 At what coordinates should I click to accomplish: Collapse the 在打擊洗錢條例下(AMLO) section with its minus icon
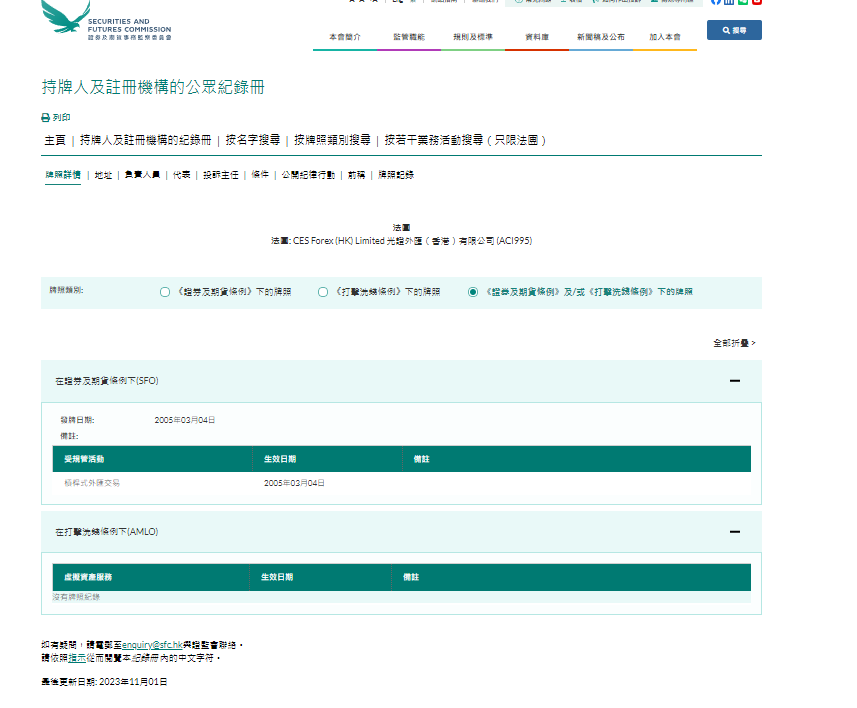tap(735, 532)
